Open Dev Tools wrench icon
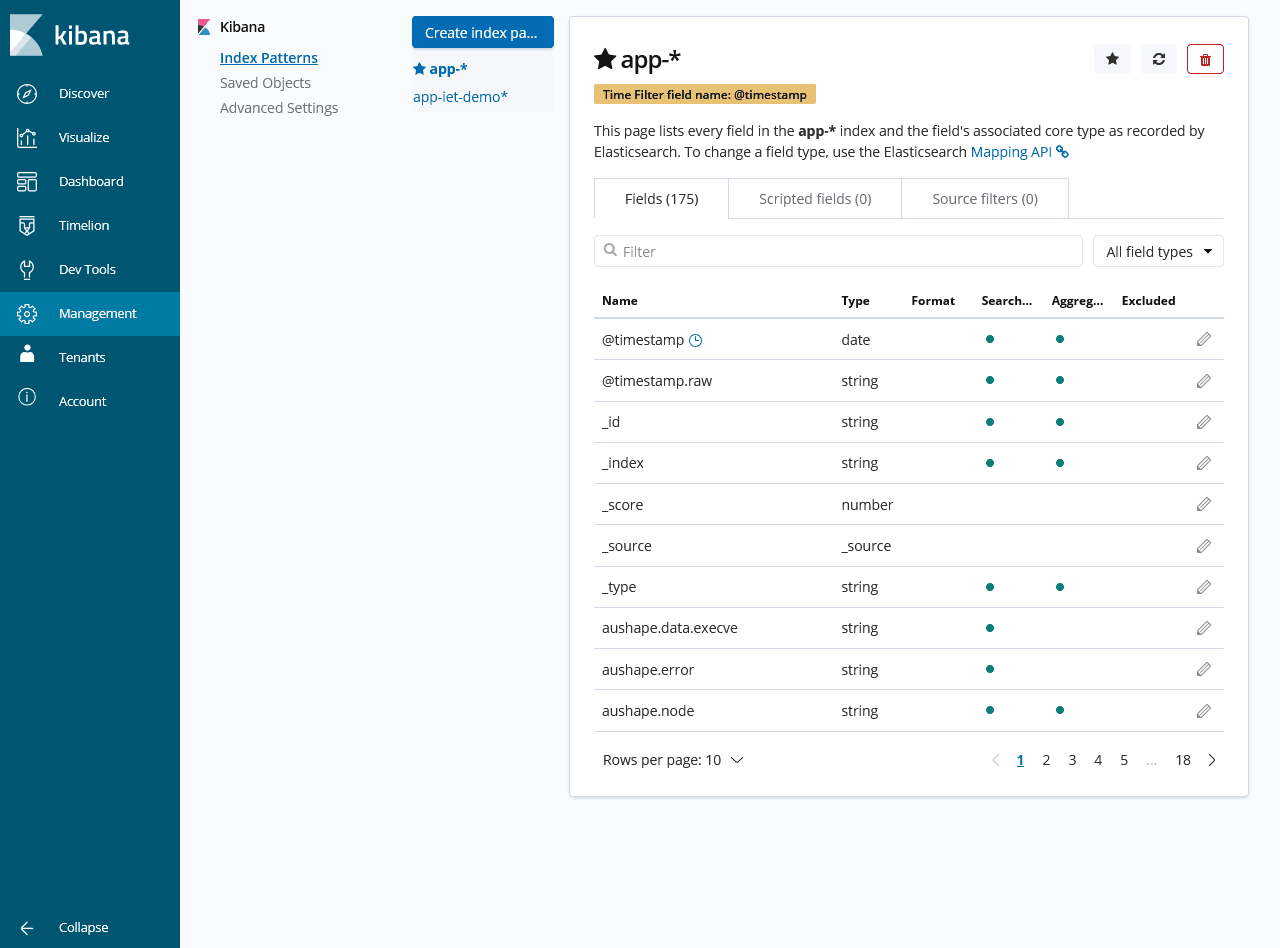The height and width of the screenshot is (948, 1280). tap(27, 269)
